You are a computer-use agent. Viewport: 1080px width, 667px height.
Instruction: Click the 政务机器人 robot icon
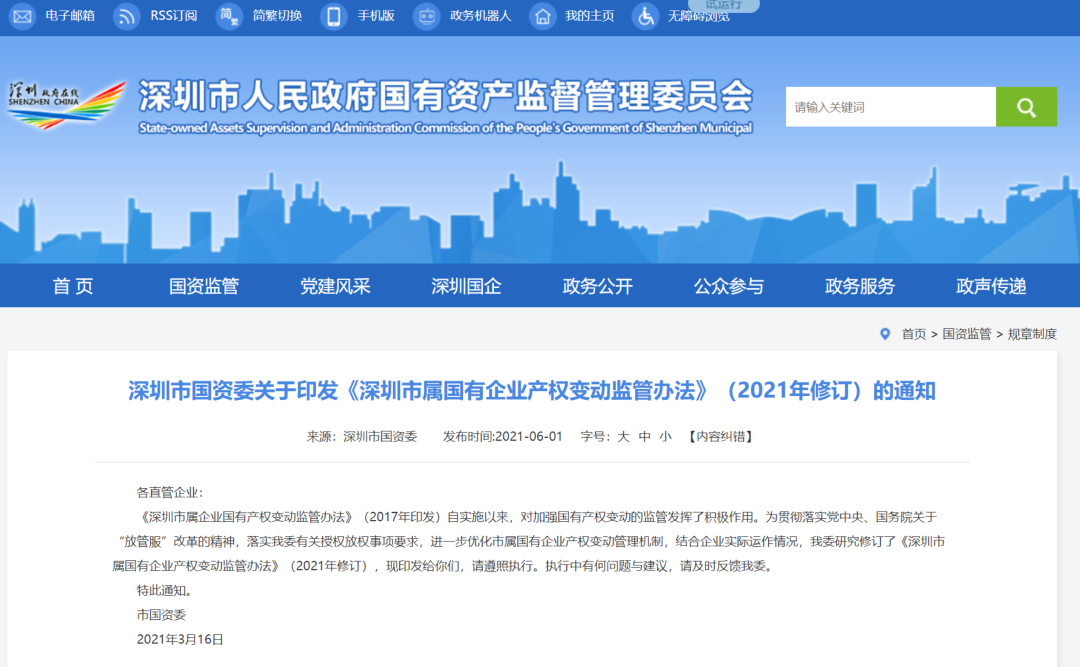click(x=427, y=16)
